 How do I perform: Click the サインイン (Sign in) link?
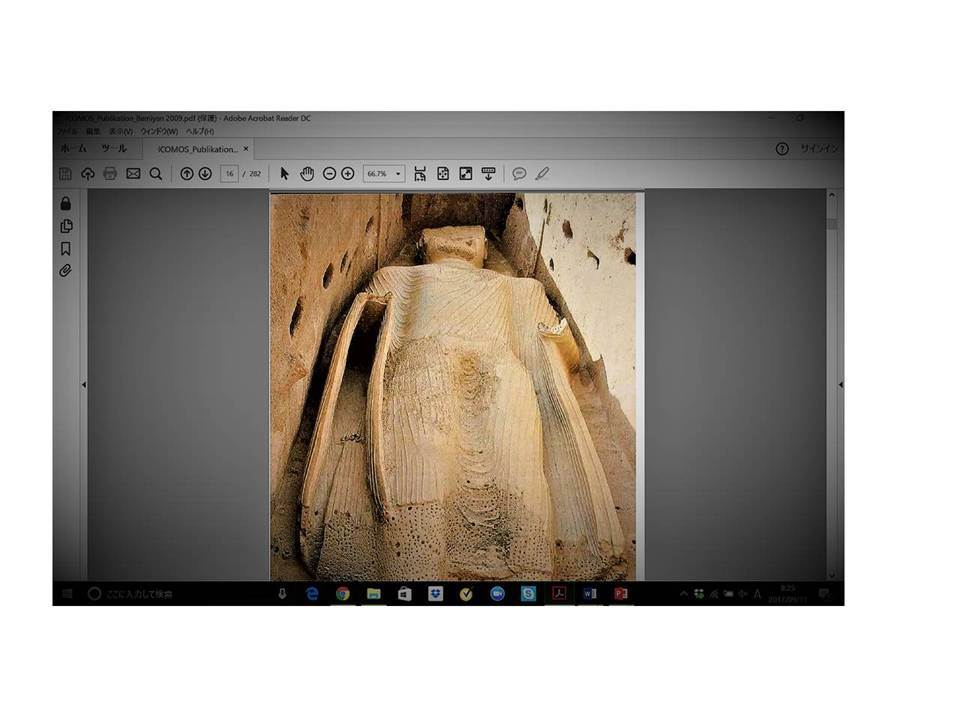819,149
